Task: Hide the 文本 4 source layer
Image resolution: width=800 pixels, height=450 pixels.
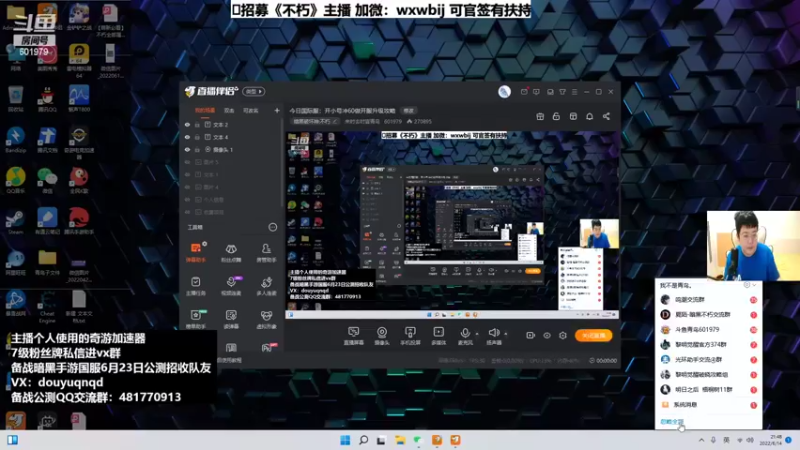Action: coord(187,137)
